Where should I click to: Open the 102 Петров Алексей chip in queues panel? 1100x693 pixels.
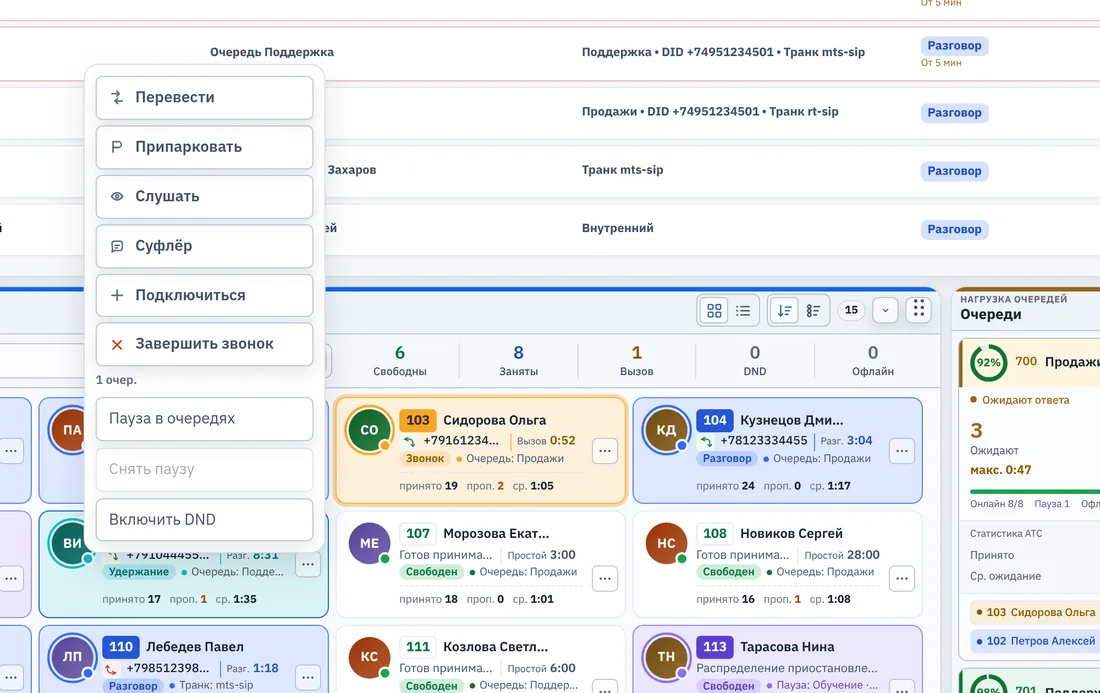click(1035, 641)
